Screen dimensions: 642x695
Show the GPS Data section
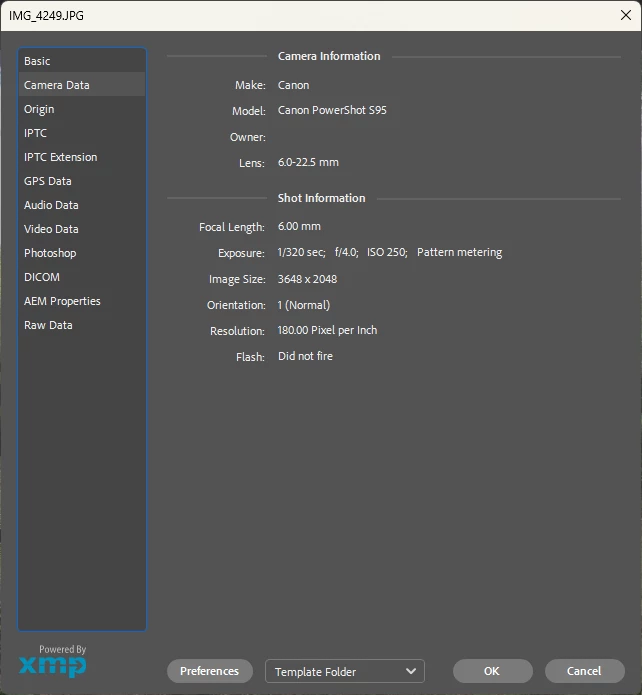pyautogui.click(x=82, y=181)
